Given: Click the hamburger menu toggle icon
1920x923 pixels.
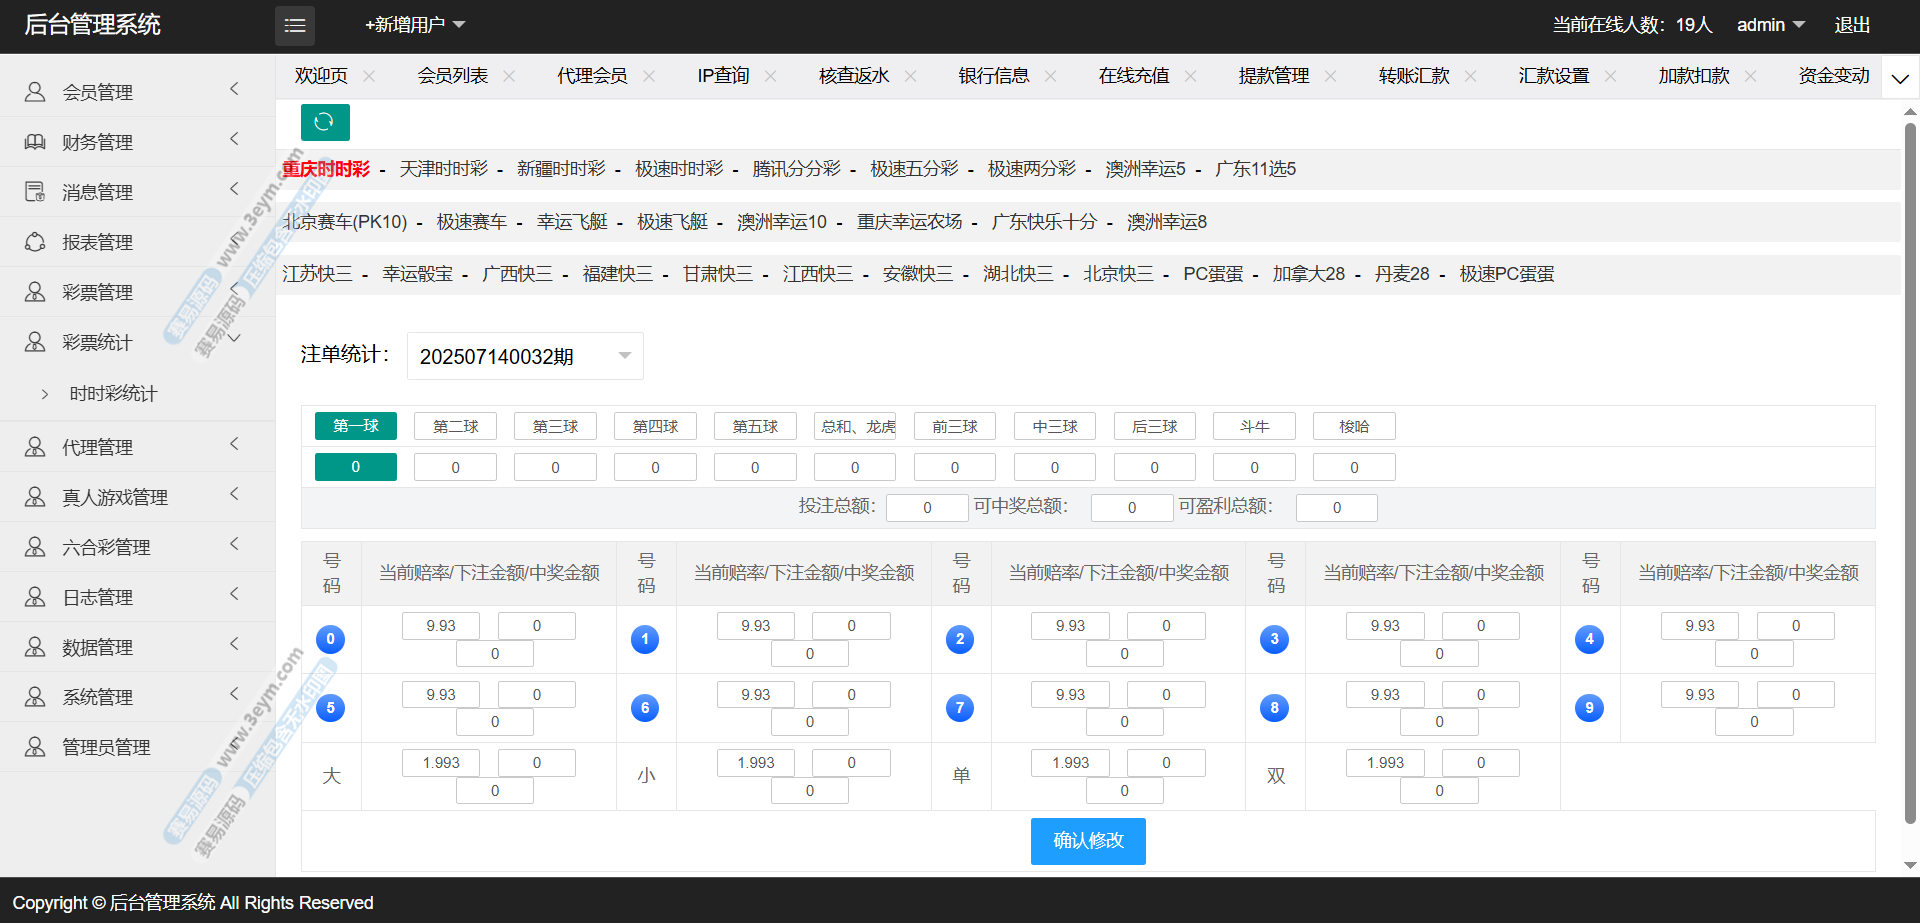Looking at the screenshot, I should [x=294, y=26].
